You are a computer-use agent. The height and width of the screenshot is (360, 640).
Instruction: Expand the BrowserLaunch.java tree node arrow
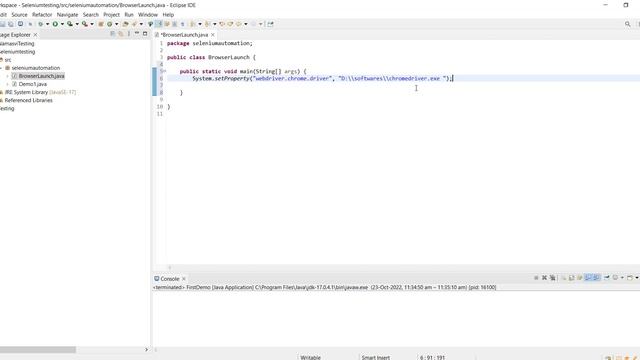tap(7, 76)
